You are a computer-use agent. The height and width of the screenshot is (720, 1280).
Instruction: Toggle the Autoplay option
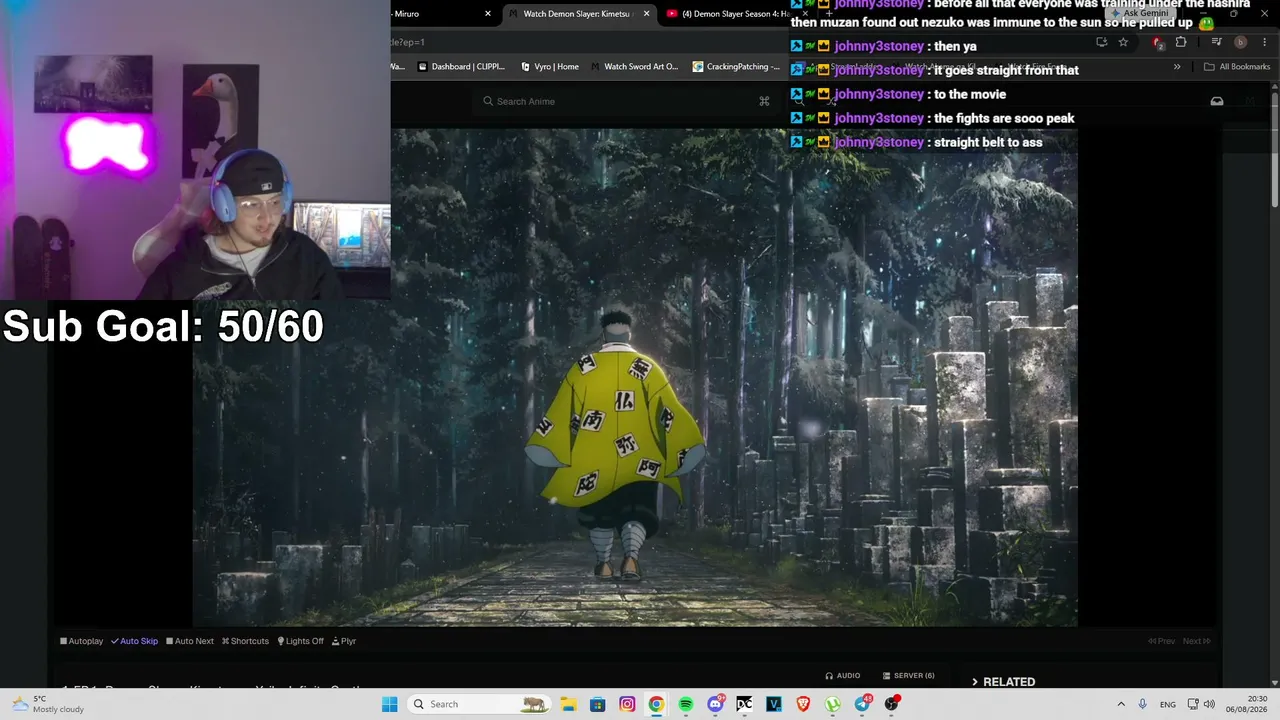pyautogui.click(x=82, y=641)
